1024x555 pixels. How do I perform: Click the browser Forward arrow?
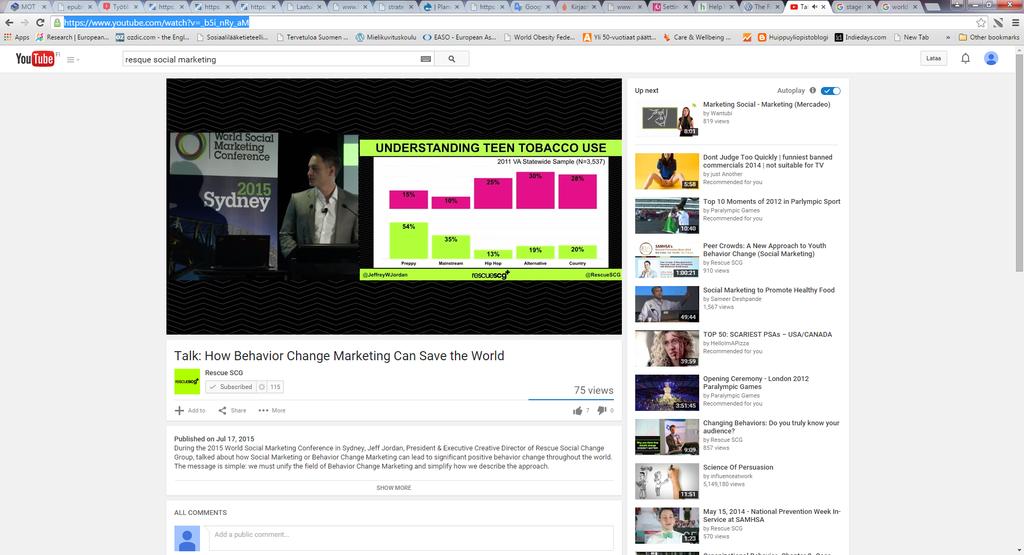pos(24,23)
